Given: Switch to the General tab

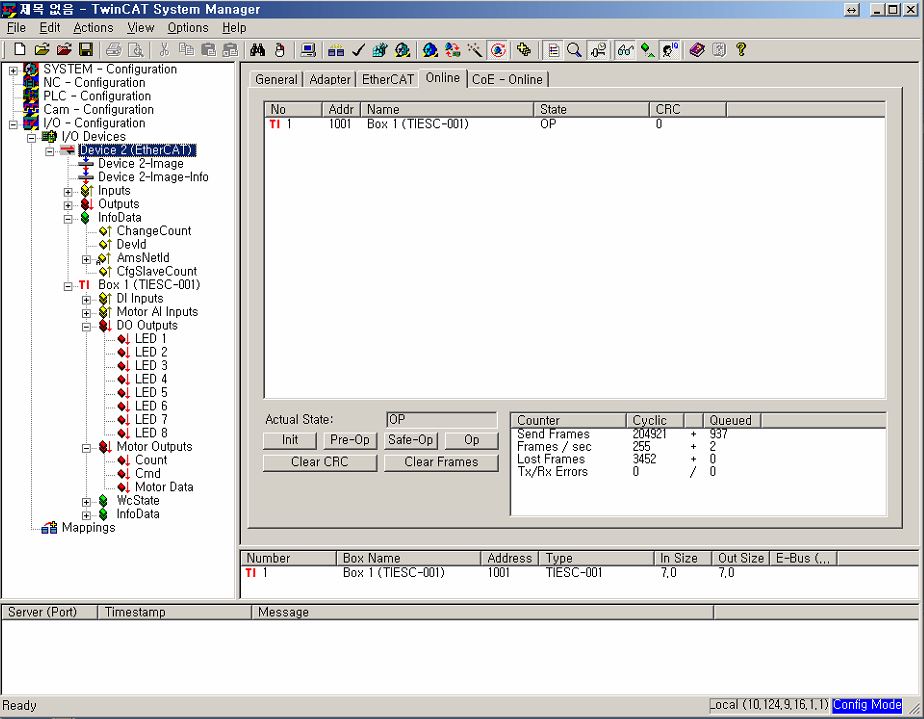Looking at the screenshot, I should click(x=276, y=80).
